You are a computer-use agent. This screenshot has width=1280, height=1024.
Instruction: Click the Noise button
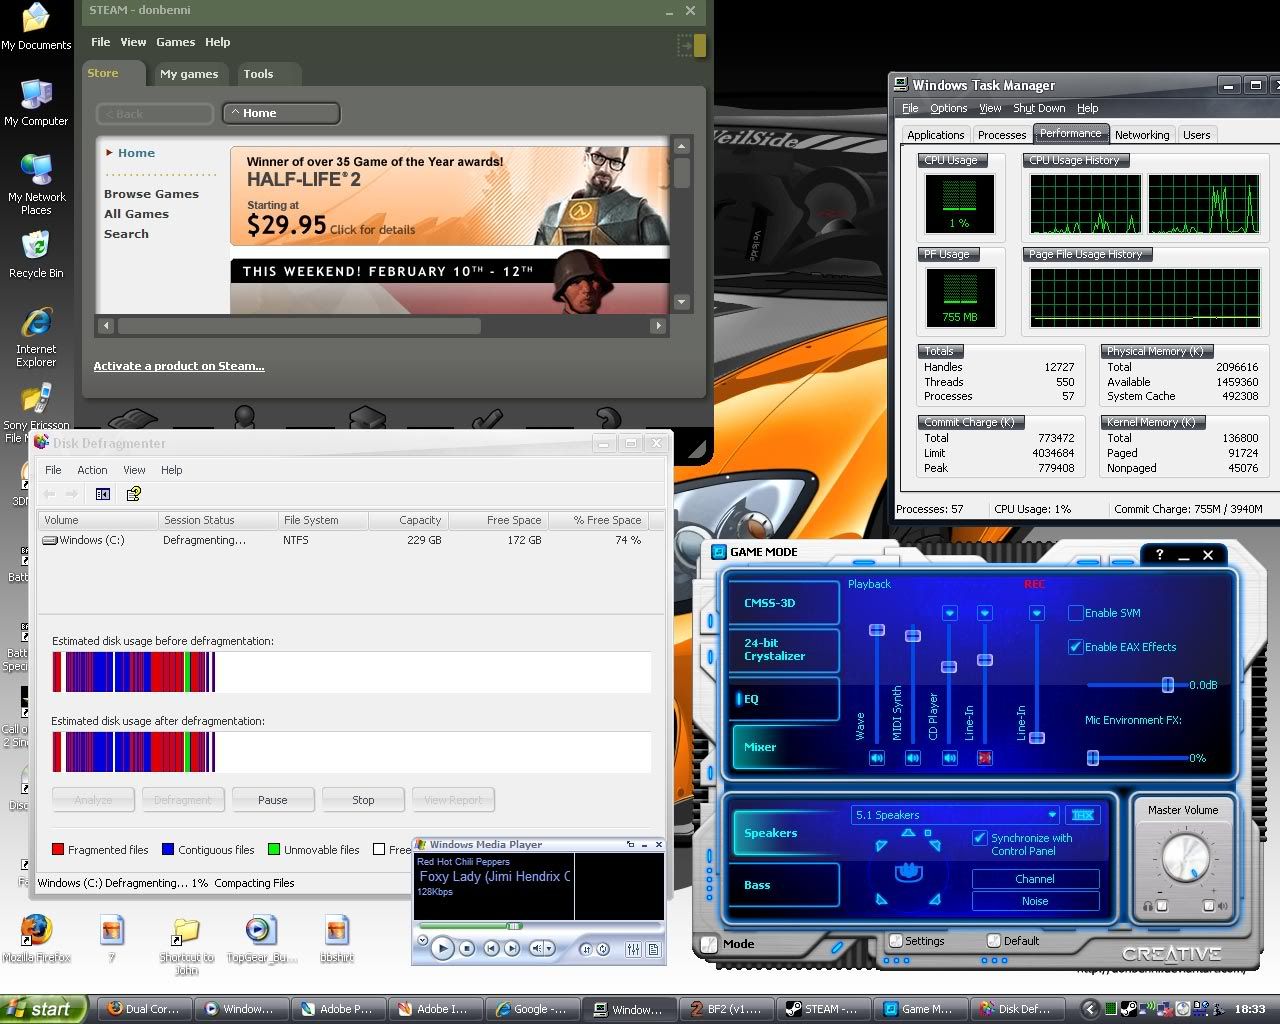click(1035, 901)
